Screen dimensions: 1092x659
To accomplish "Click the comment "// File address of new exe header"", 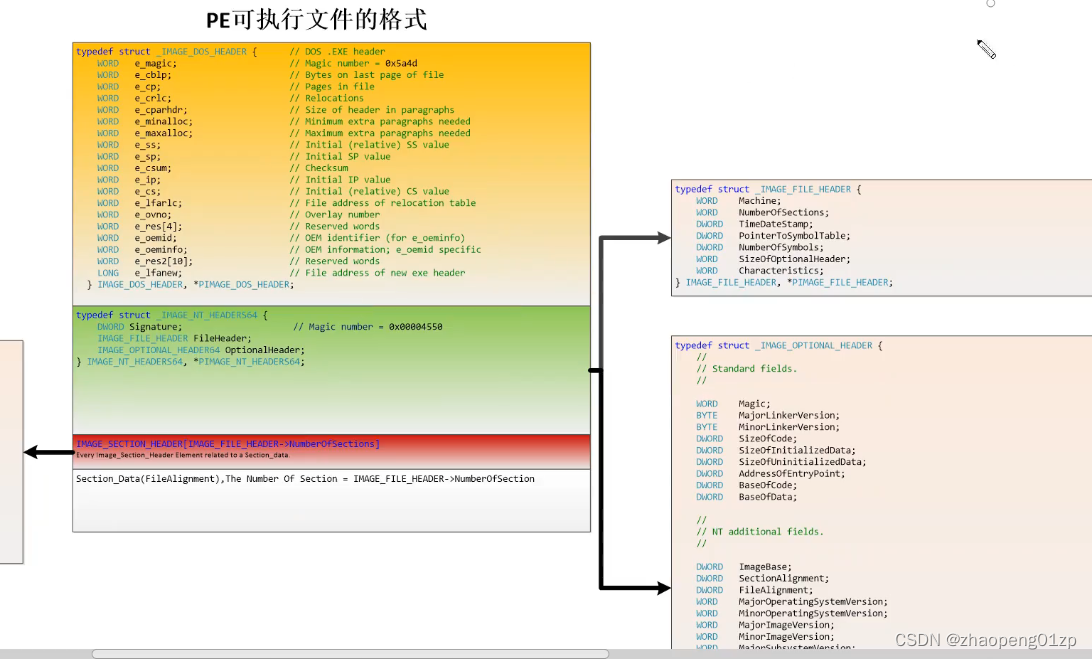I will click(377, 273).
